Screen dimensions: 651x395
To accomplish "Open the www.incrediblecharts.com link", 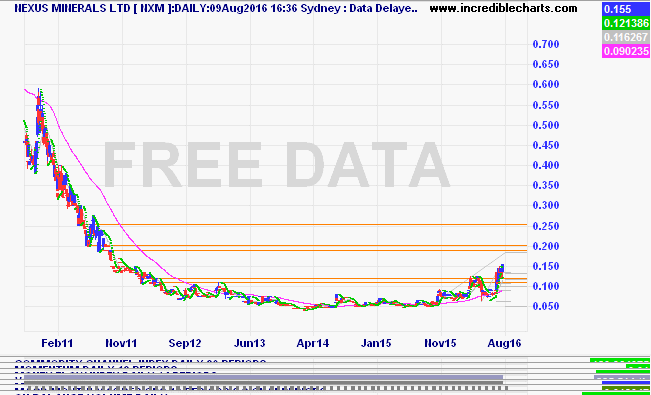I will tap(503, 8).
